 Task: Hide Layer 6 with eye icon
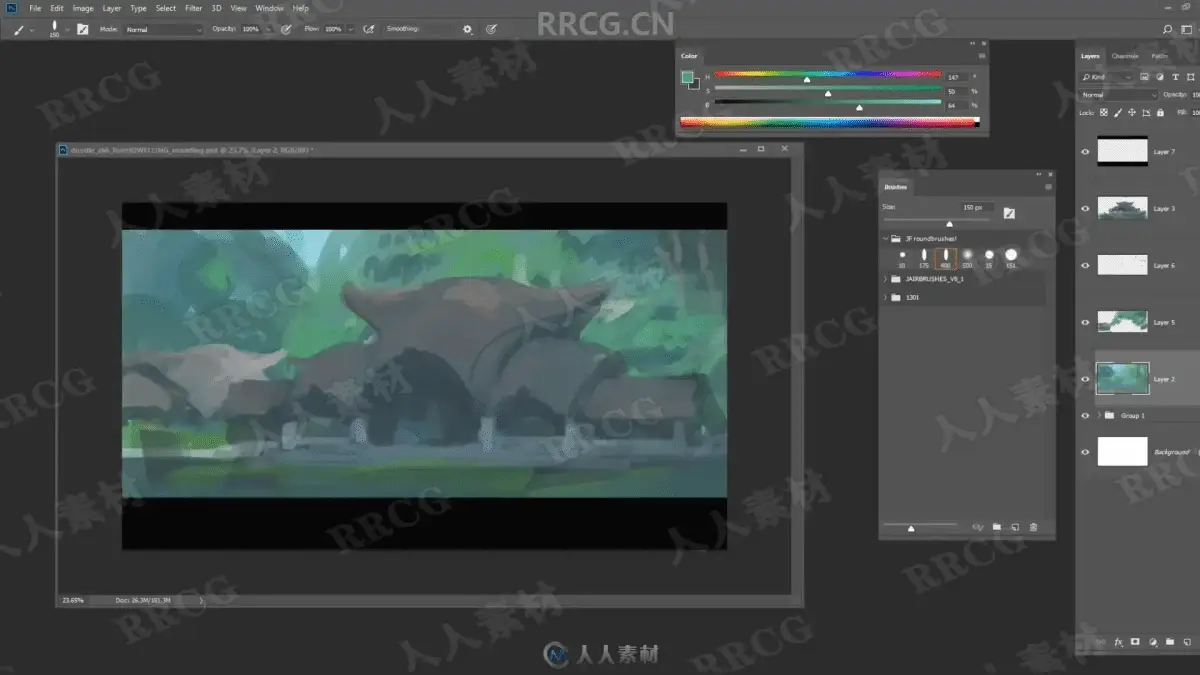click(1086, 265)
